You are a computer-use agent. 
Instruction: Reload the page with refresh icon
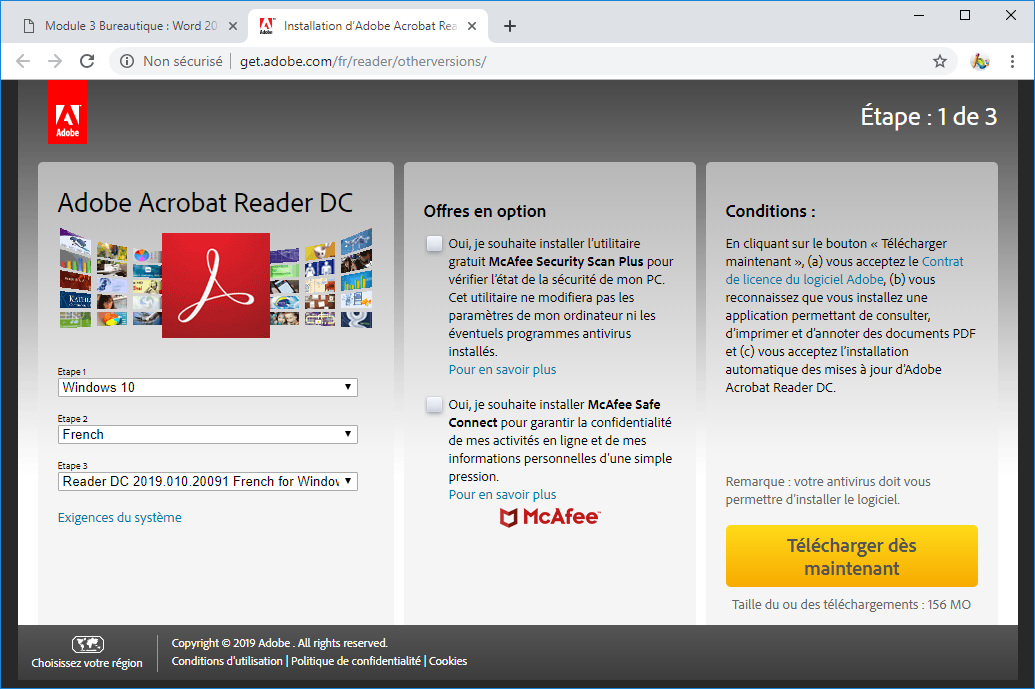(87, 61)
